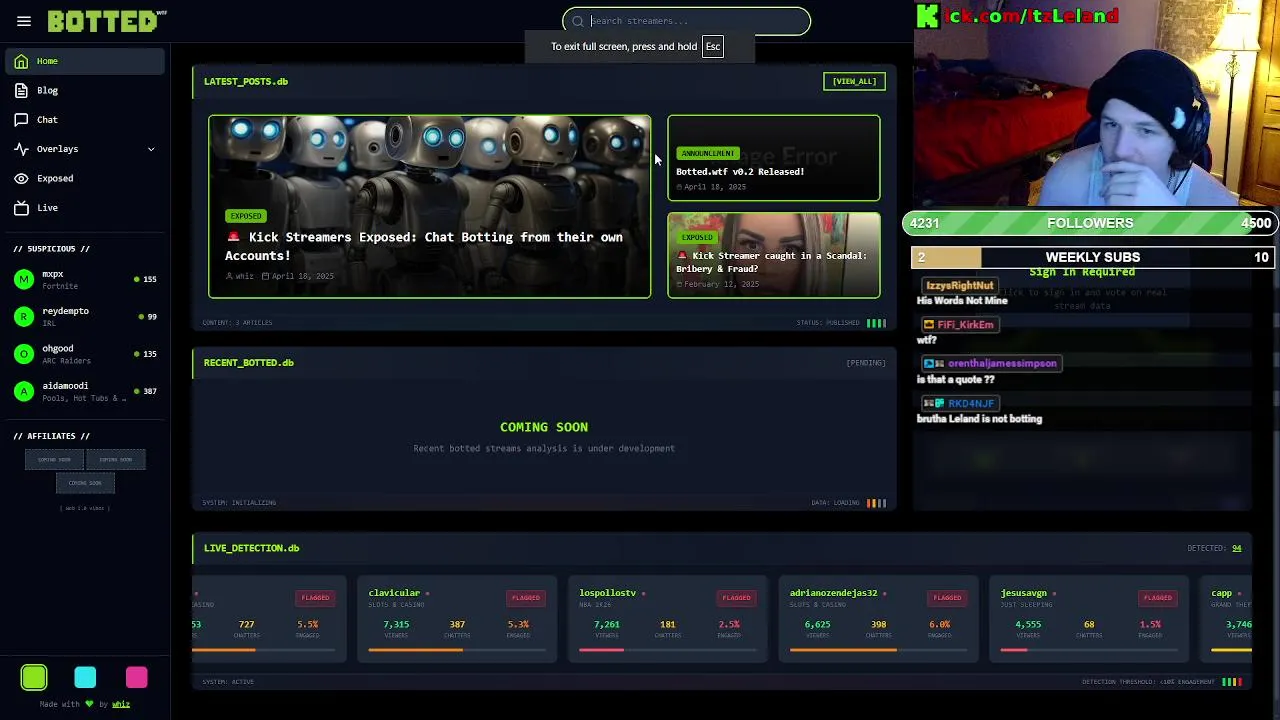Screen dimensions: 1280x720
Task: Select reydempto IRL suspicious streamer
Action: [x=85, y=316]
